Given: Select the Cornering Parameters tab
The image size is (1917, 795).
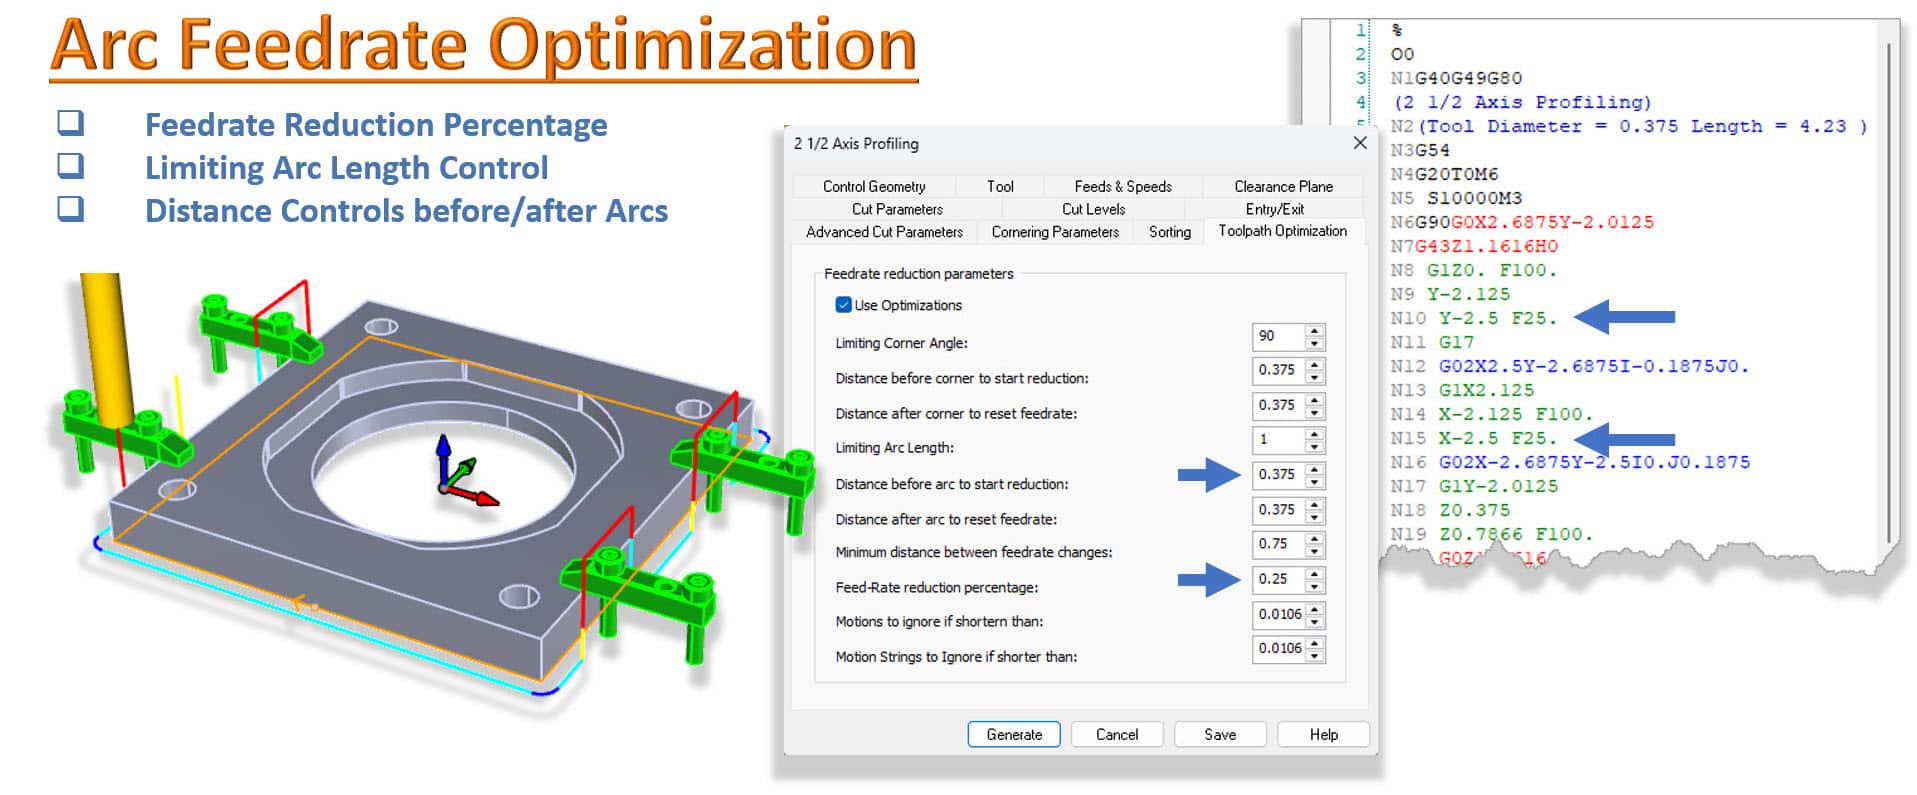Looking at the screenshot, I should click(1054, 232).
